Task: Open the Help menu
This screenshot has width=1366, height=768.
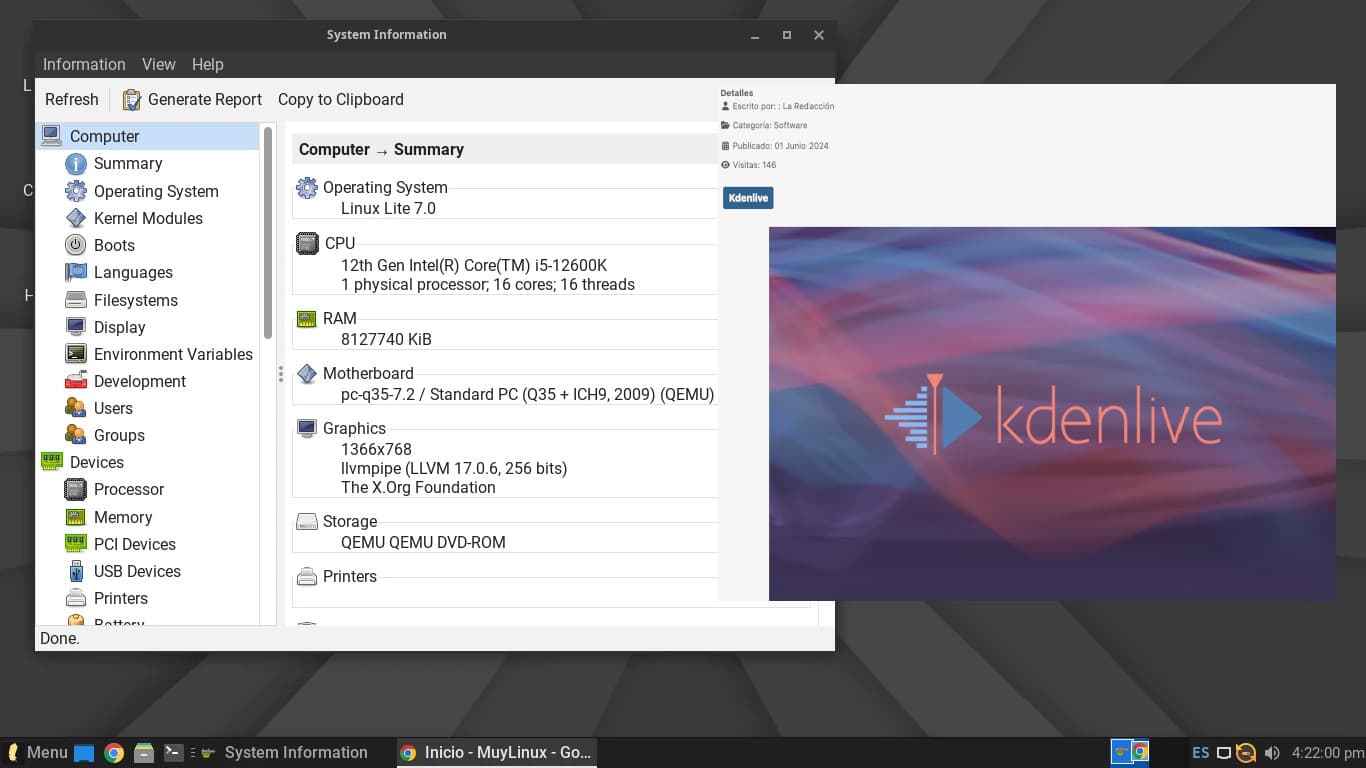Action: point(207,64)
